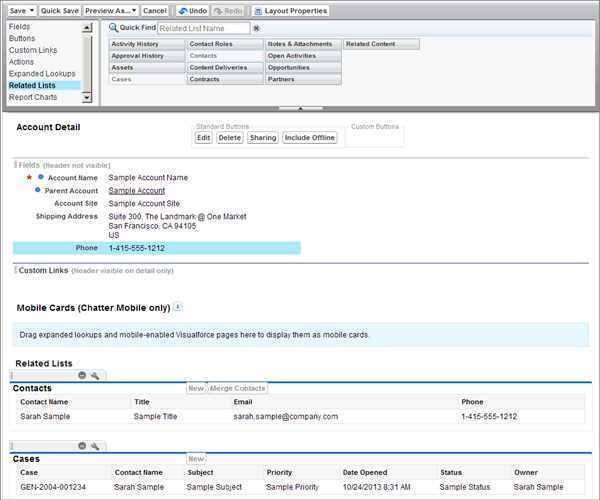Image resolution: width=600 pixels, height=500 pixels.
Task: Remove the Cases related list via minus icon
Action: coord(82,446)
